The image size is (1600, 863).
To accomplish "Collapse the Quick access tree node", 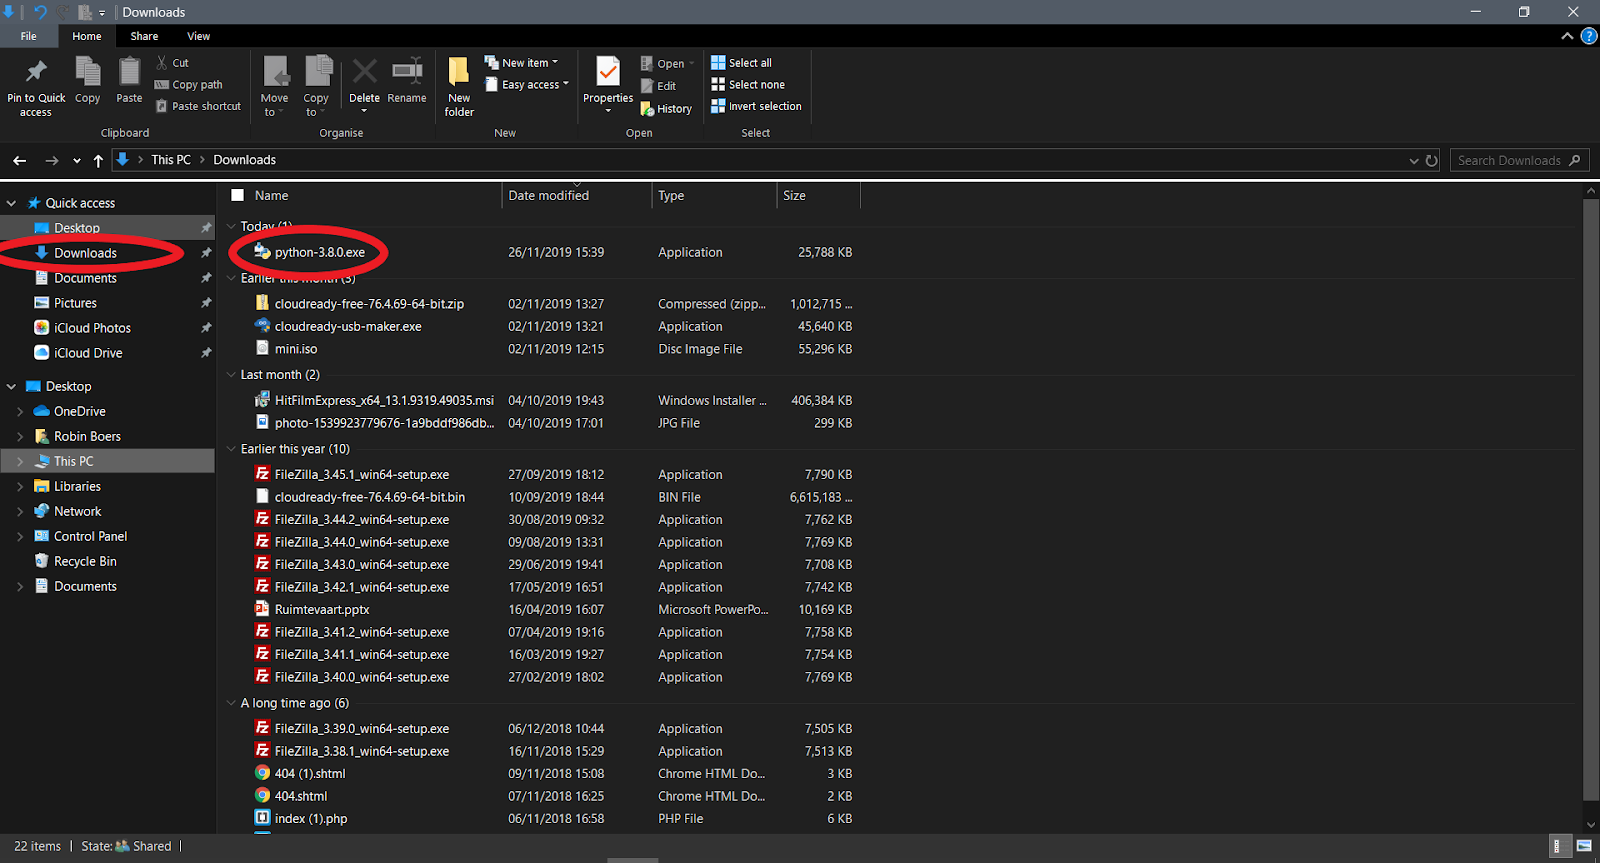I will point(12,203).
